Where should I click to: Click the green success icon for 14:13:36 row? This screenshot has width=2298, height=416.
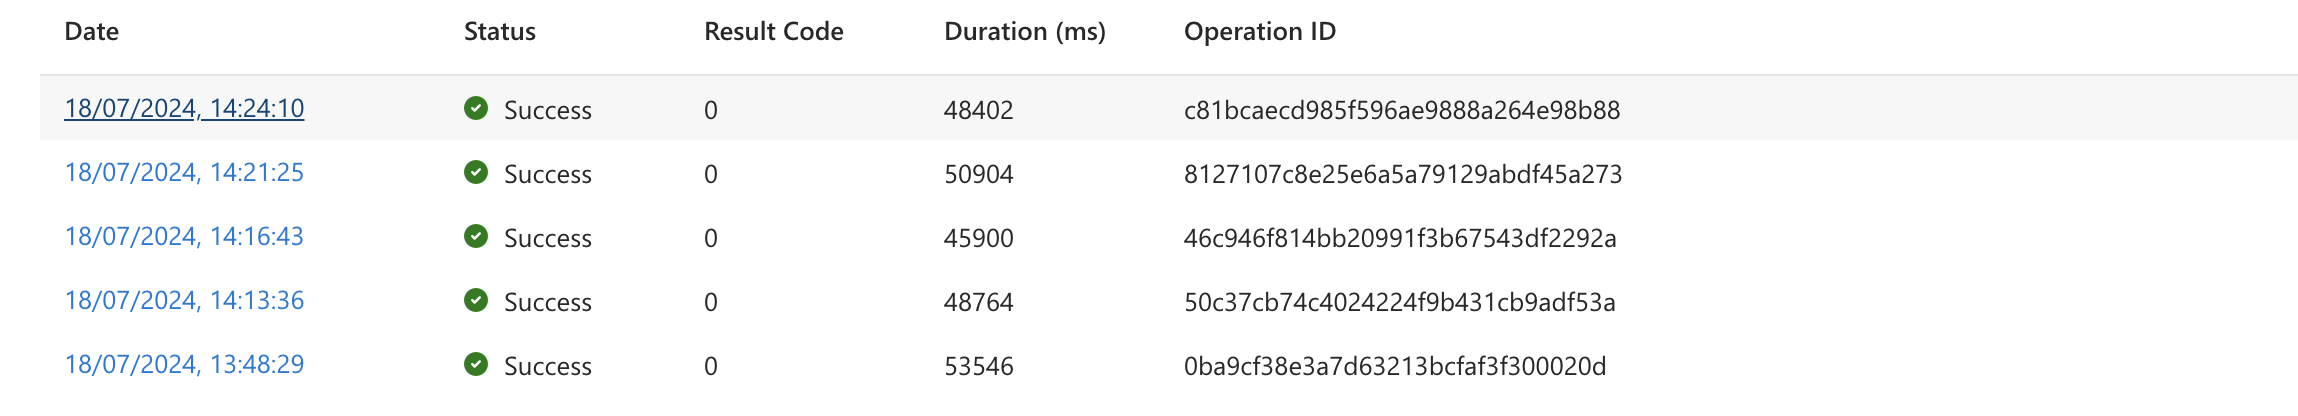point(476,300)
